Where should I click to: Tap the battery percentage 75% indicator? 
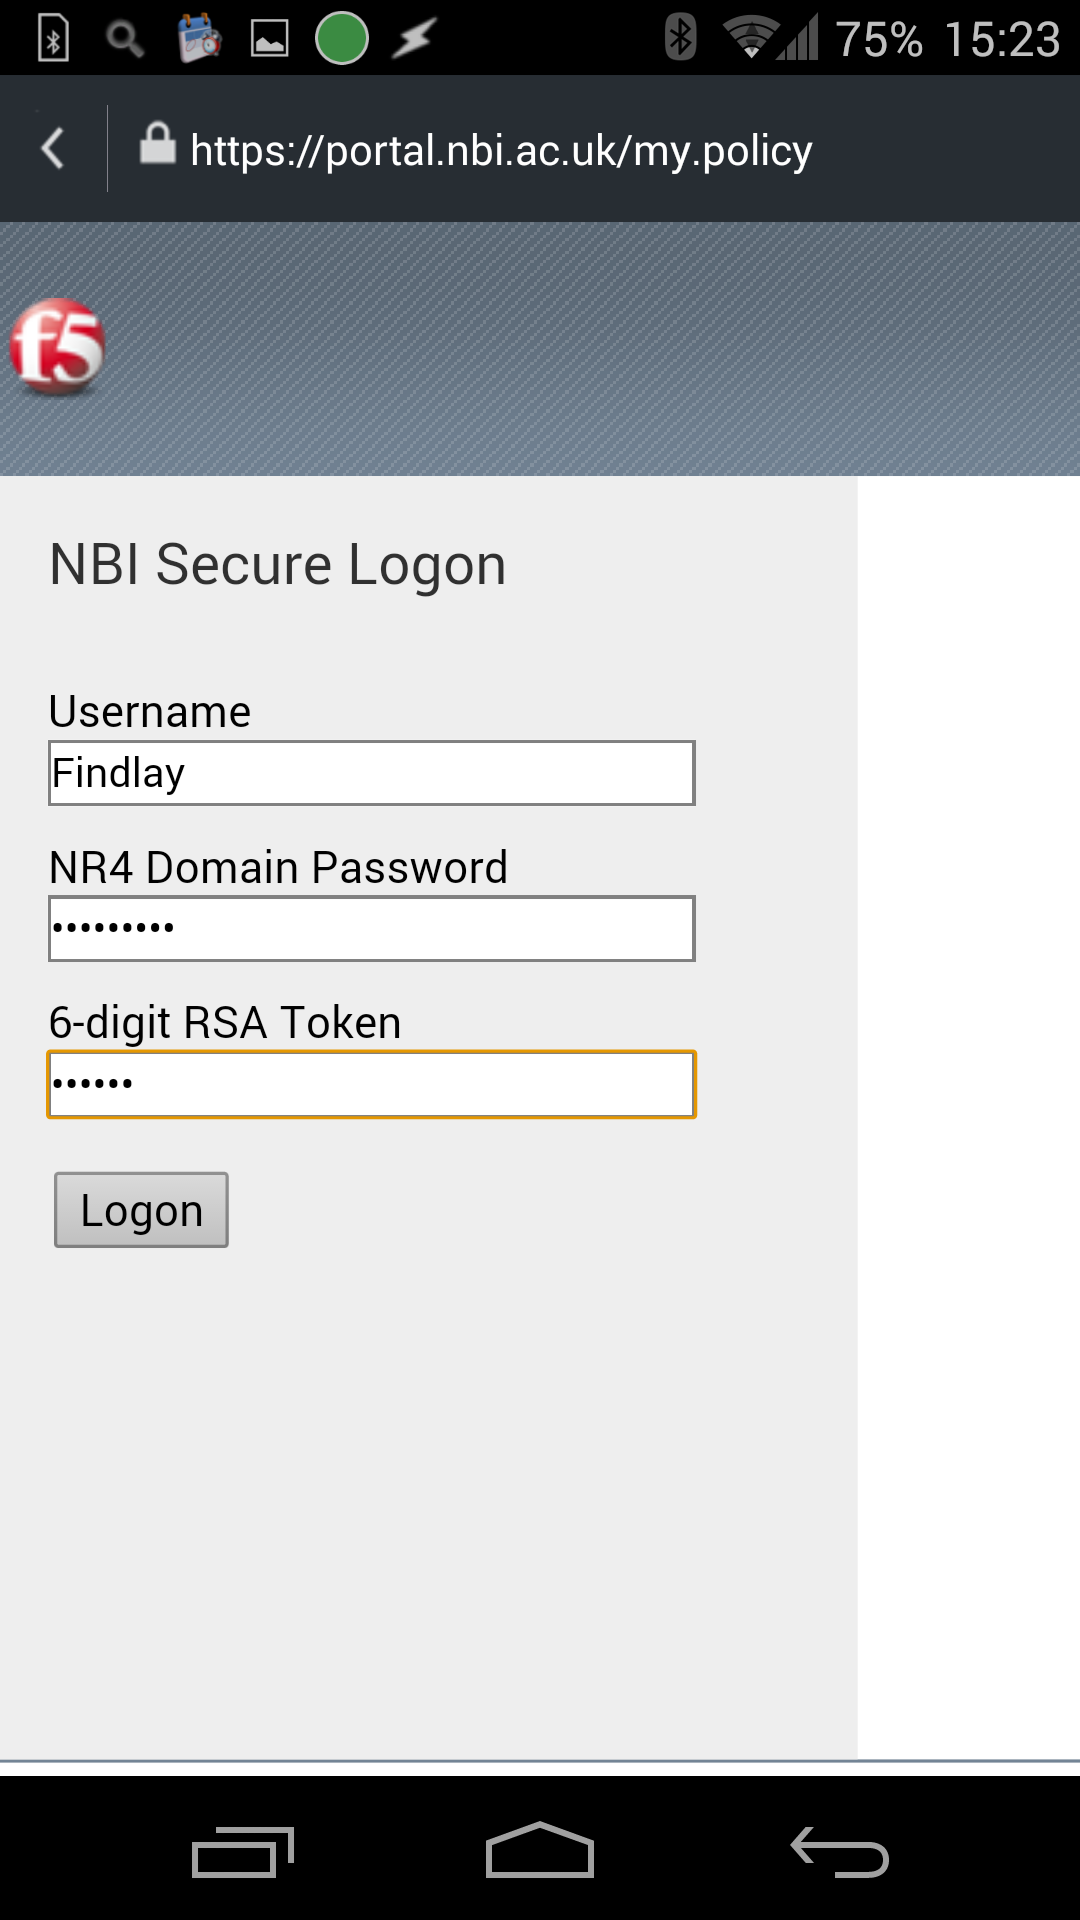(879, 40)
